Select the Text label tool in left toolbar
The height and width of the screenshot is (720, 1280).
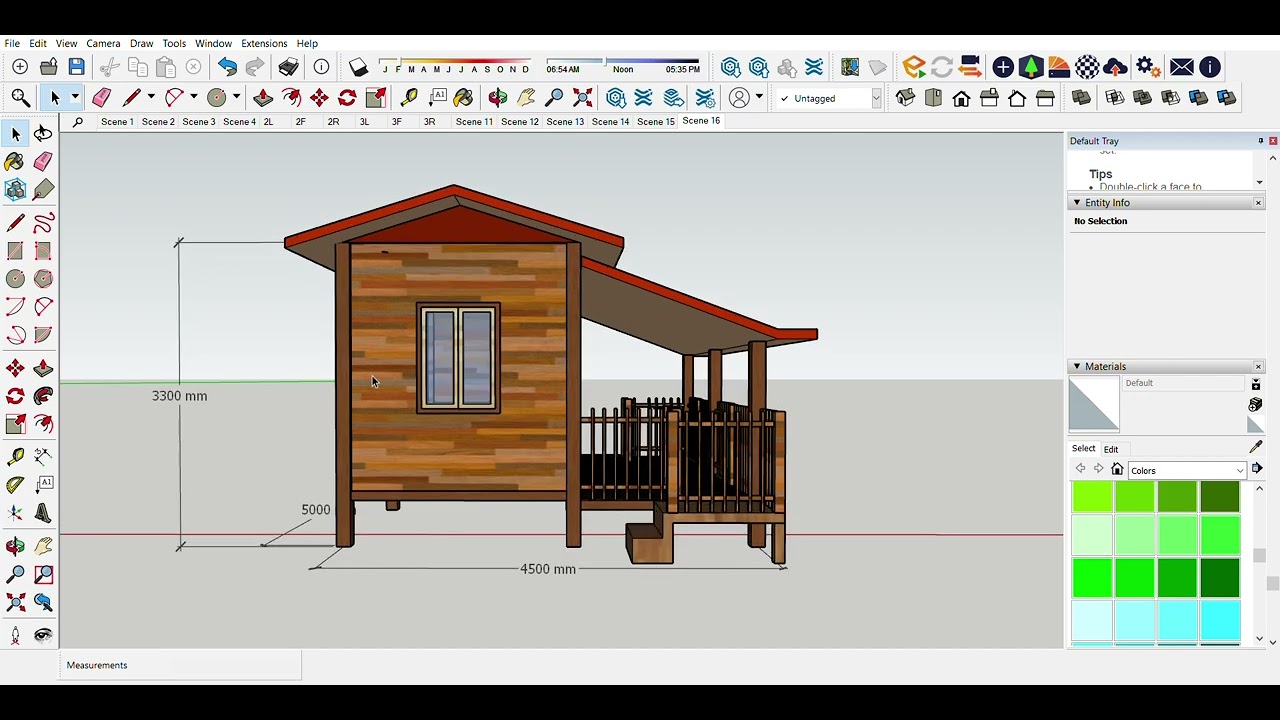(43, 484)
